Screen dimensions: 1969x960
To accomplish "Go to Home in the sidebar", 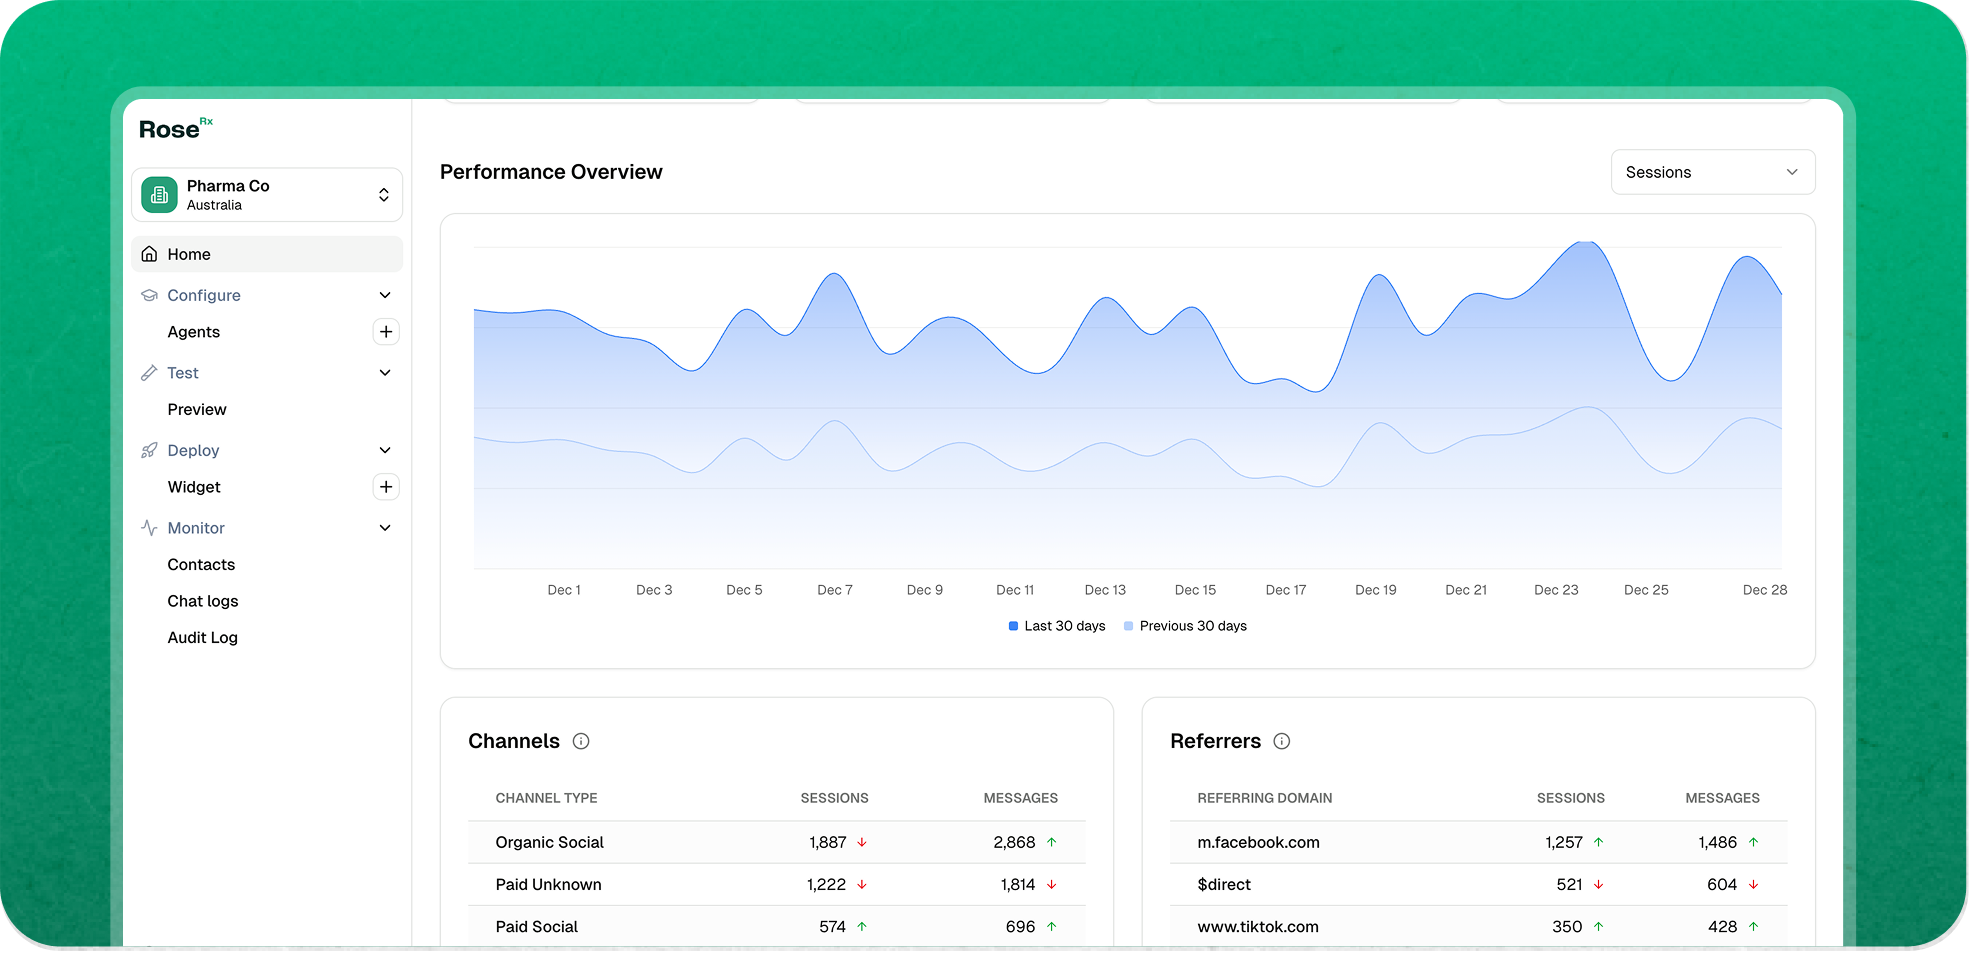I will [189, 254].
